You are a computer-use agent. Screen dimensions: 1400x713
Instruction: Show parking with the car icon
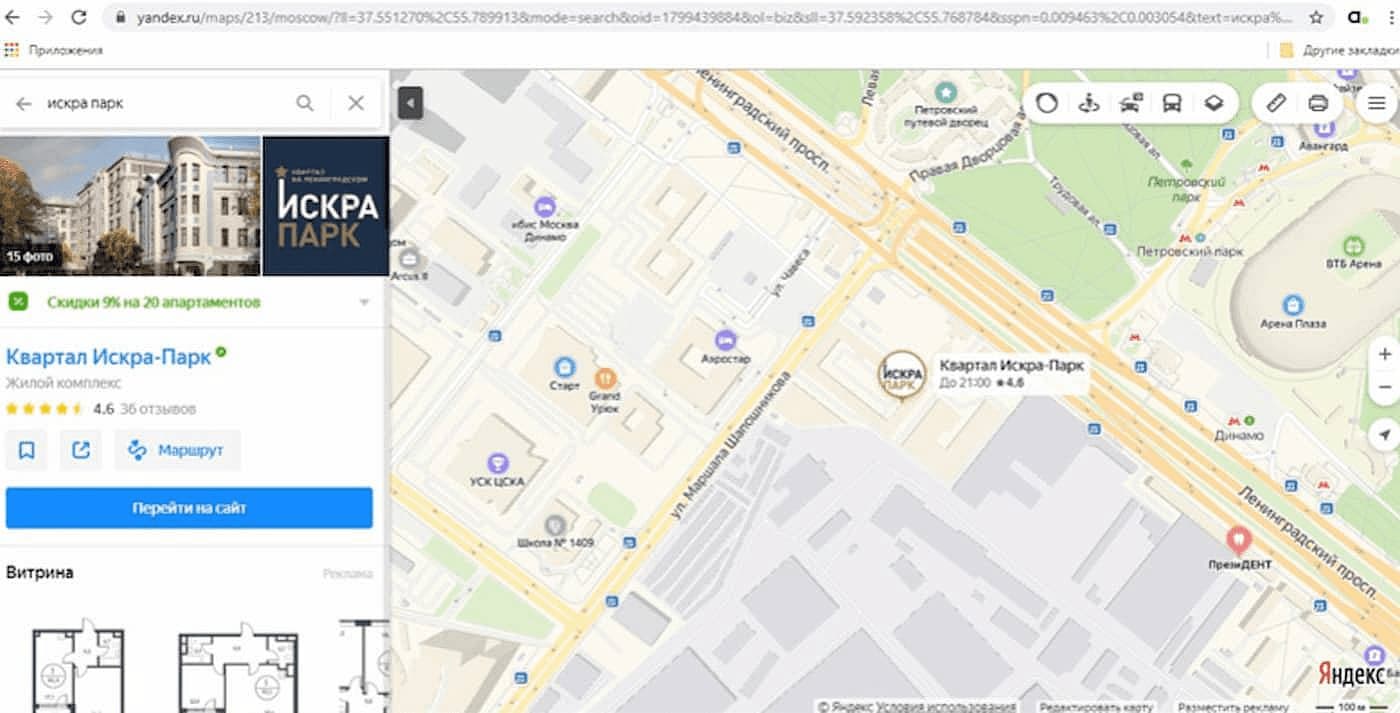pyautogui.click(x=1131, y=103)
